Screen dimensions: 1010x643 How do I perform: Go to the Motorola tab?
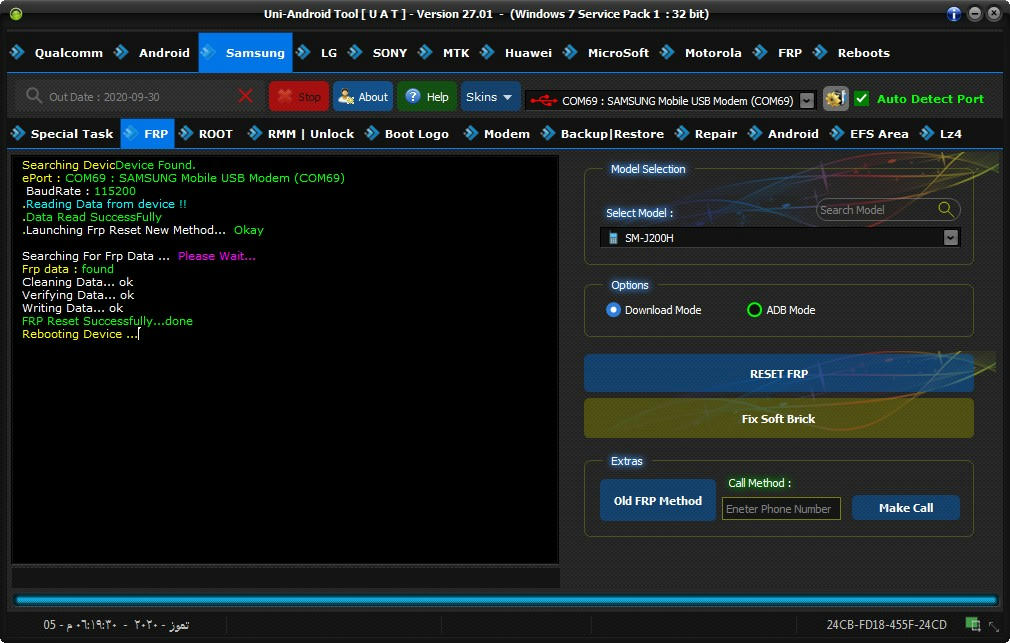pyautogui.click(x=701, y=53)
